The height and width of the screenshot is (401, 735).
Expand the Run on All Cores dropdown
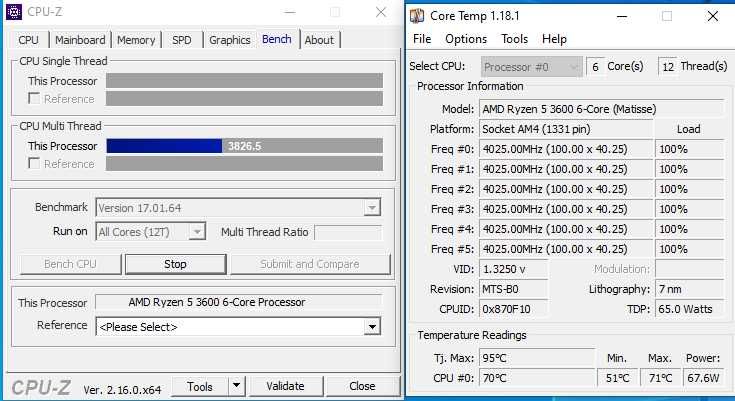click(x=197, y=232)
